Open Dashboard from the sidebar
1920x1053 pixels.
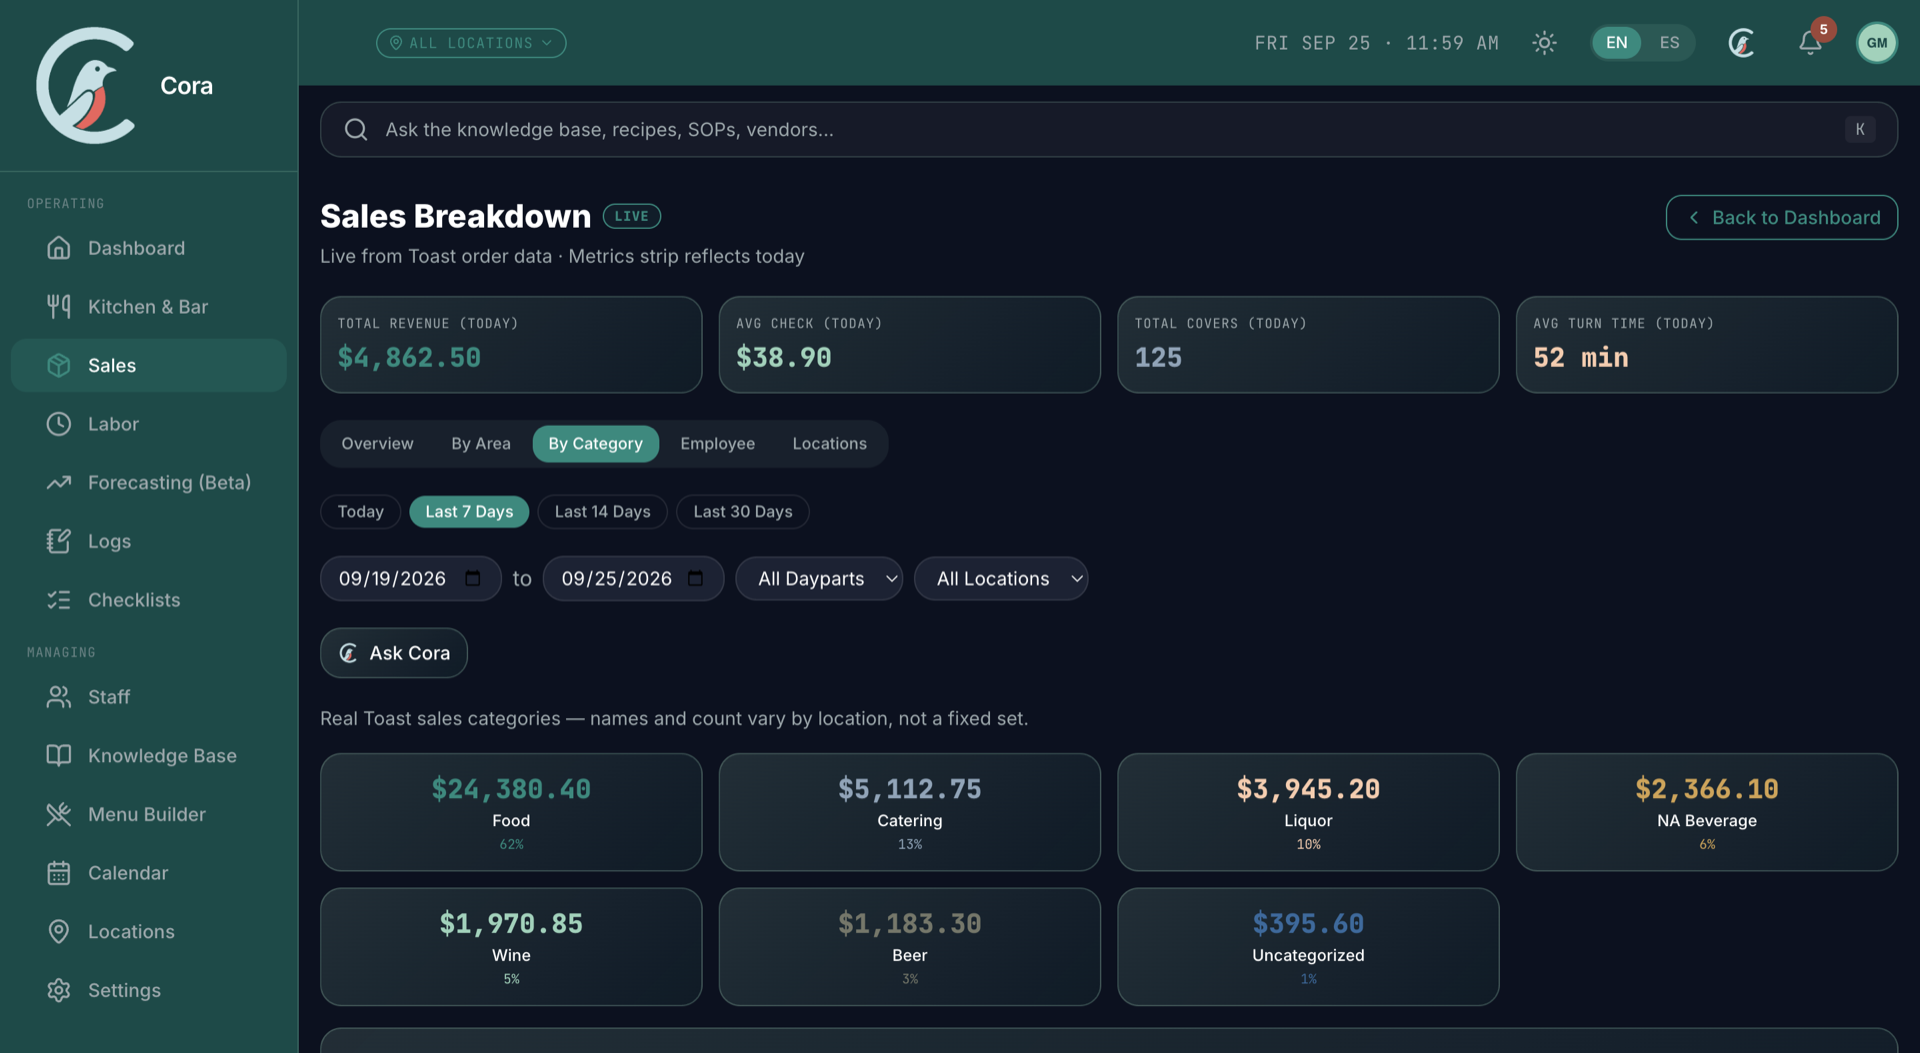pos(148,248)
